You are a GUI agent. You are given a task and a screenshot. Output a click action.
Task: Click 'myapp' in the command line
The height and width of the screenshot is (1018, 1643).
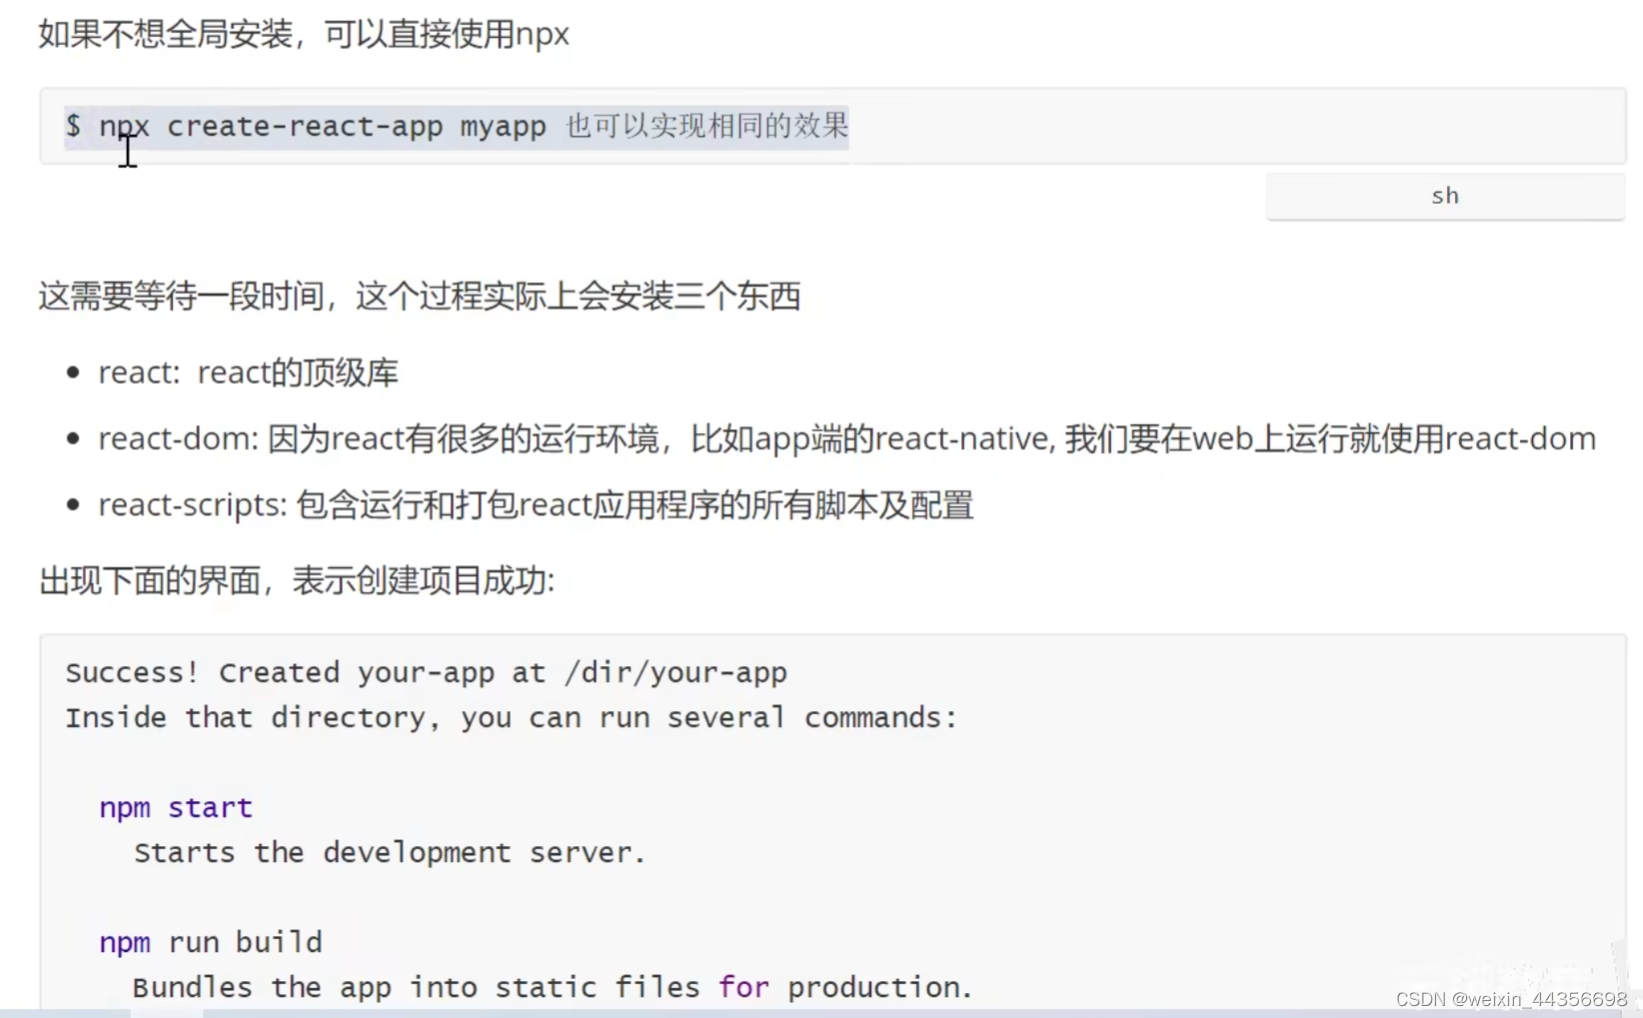503,127
